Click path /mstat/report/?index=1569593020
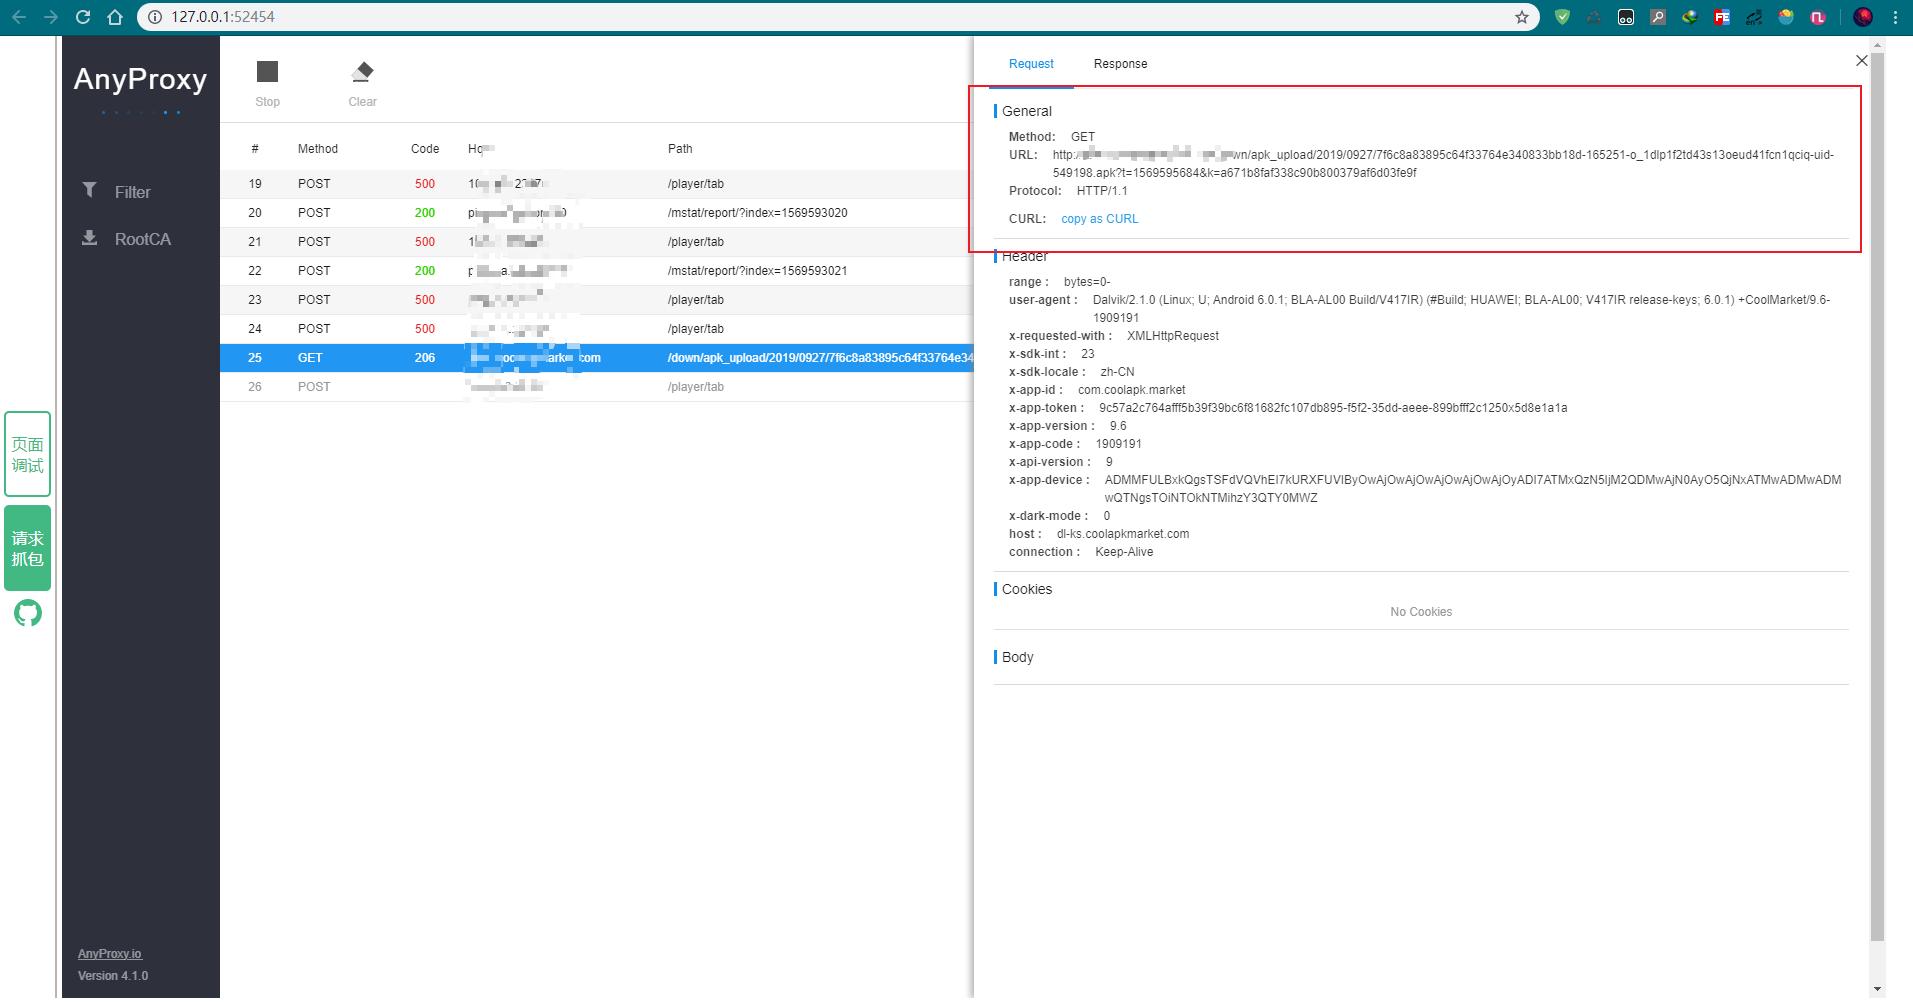Image resolution: width=1913 pixels, height=1002 pixels. [758, 213]
